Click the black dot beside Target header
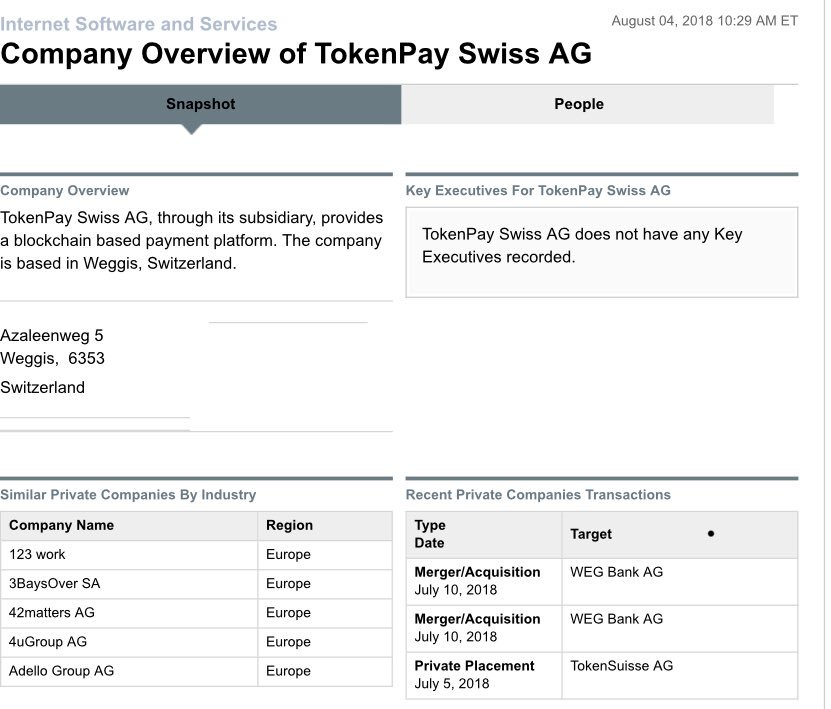831x709 pixels. click(711, 534)
